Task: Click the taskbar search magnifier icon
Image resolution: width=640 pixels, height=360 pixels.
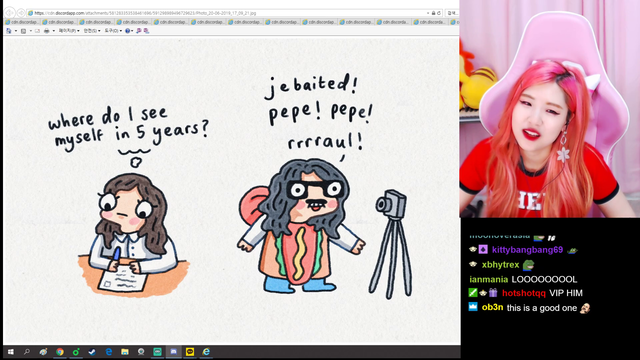Action: point(27,351)
